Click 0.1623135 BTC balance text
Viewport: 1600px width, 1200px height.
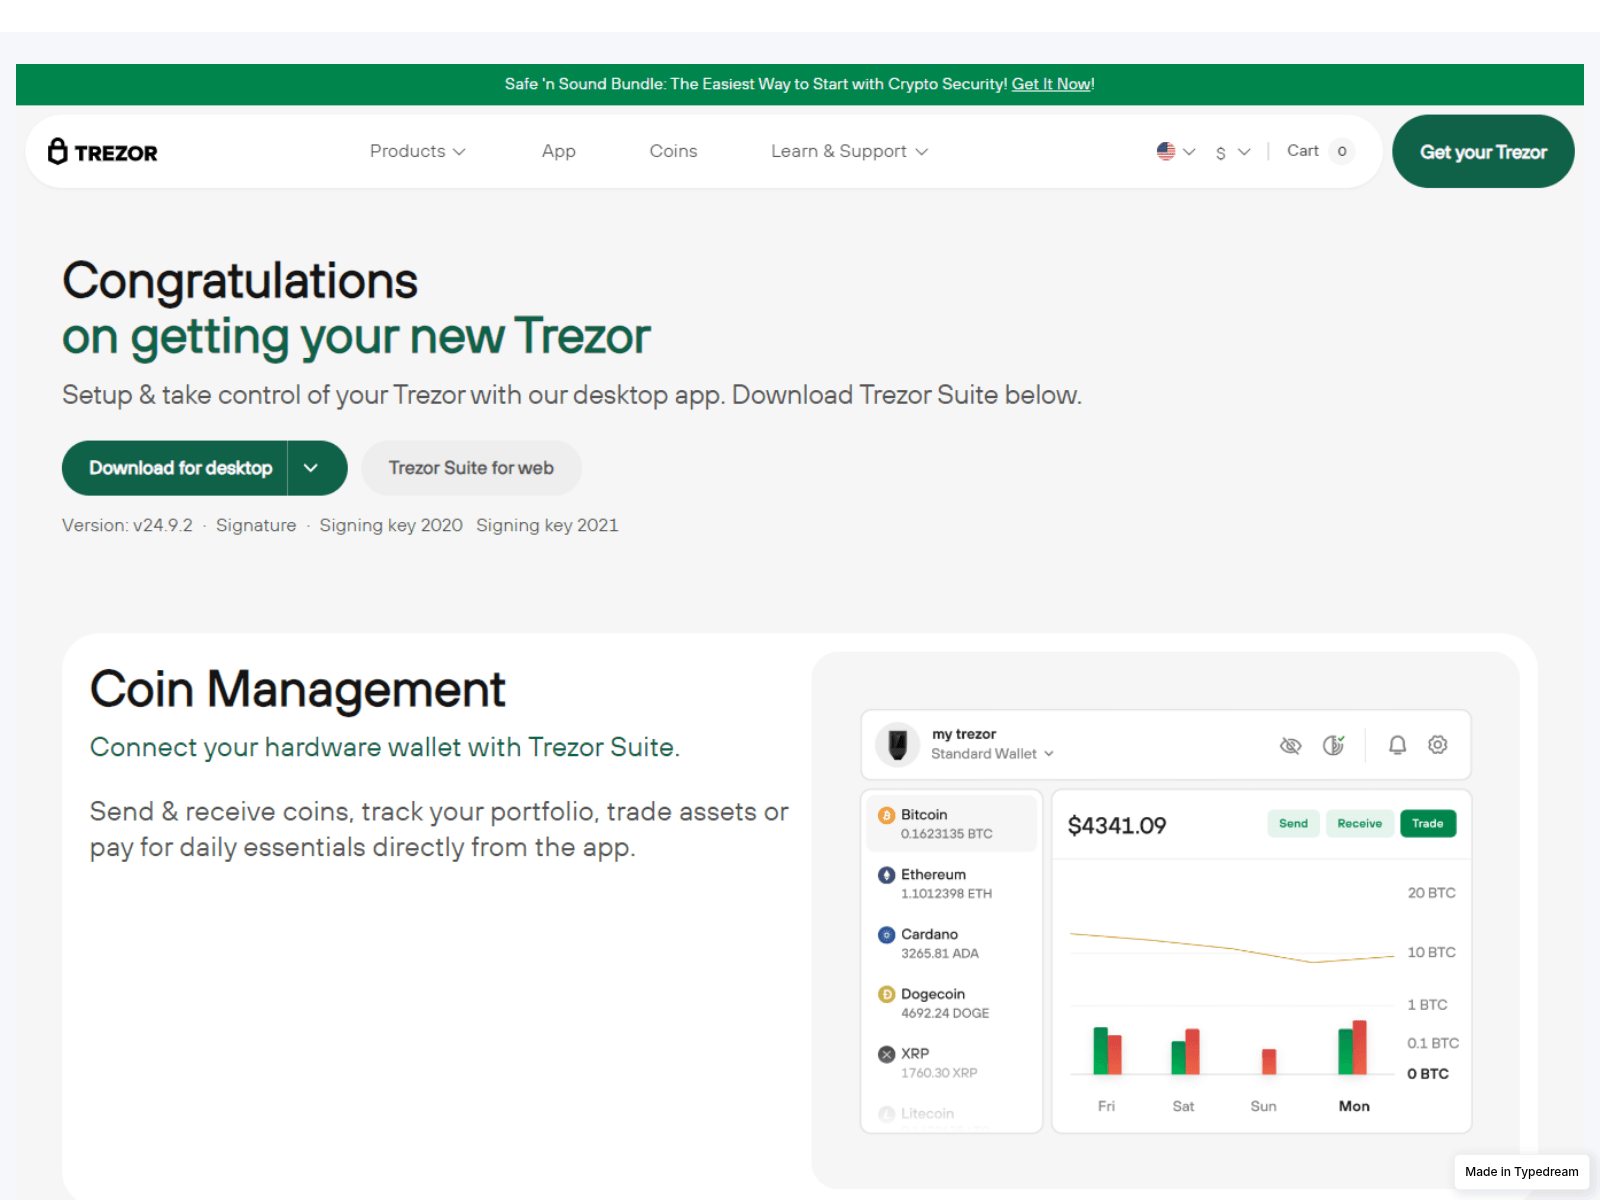coord(946,834)
